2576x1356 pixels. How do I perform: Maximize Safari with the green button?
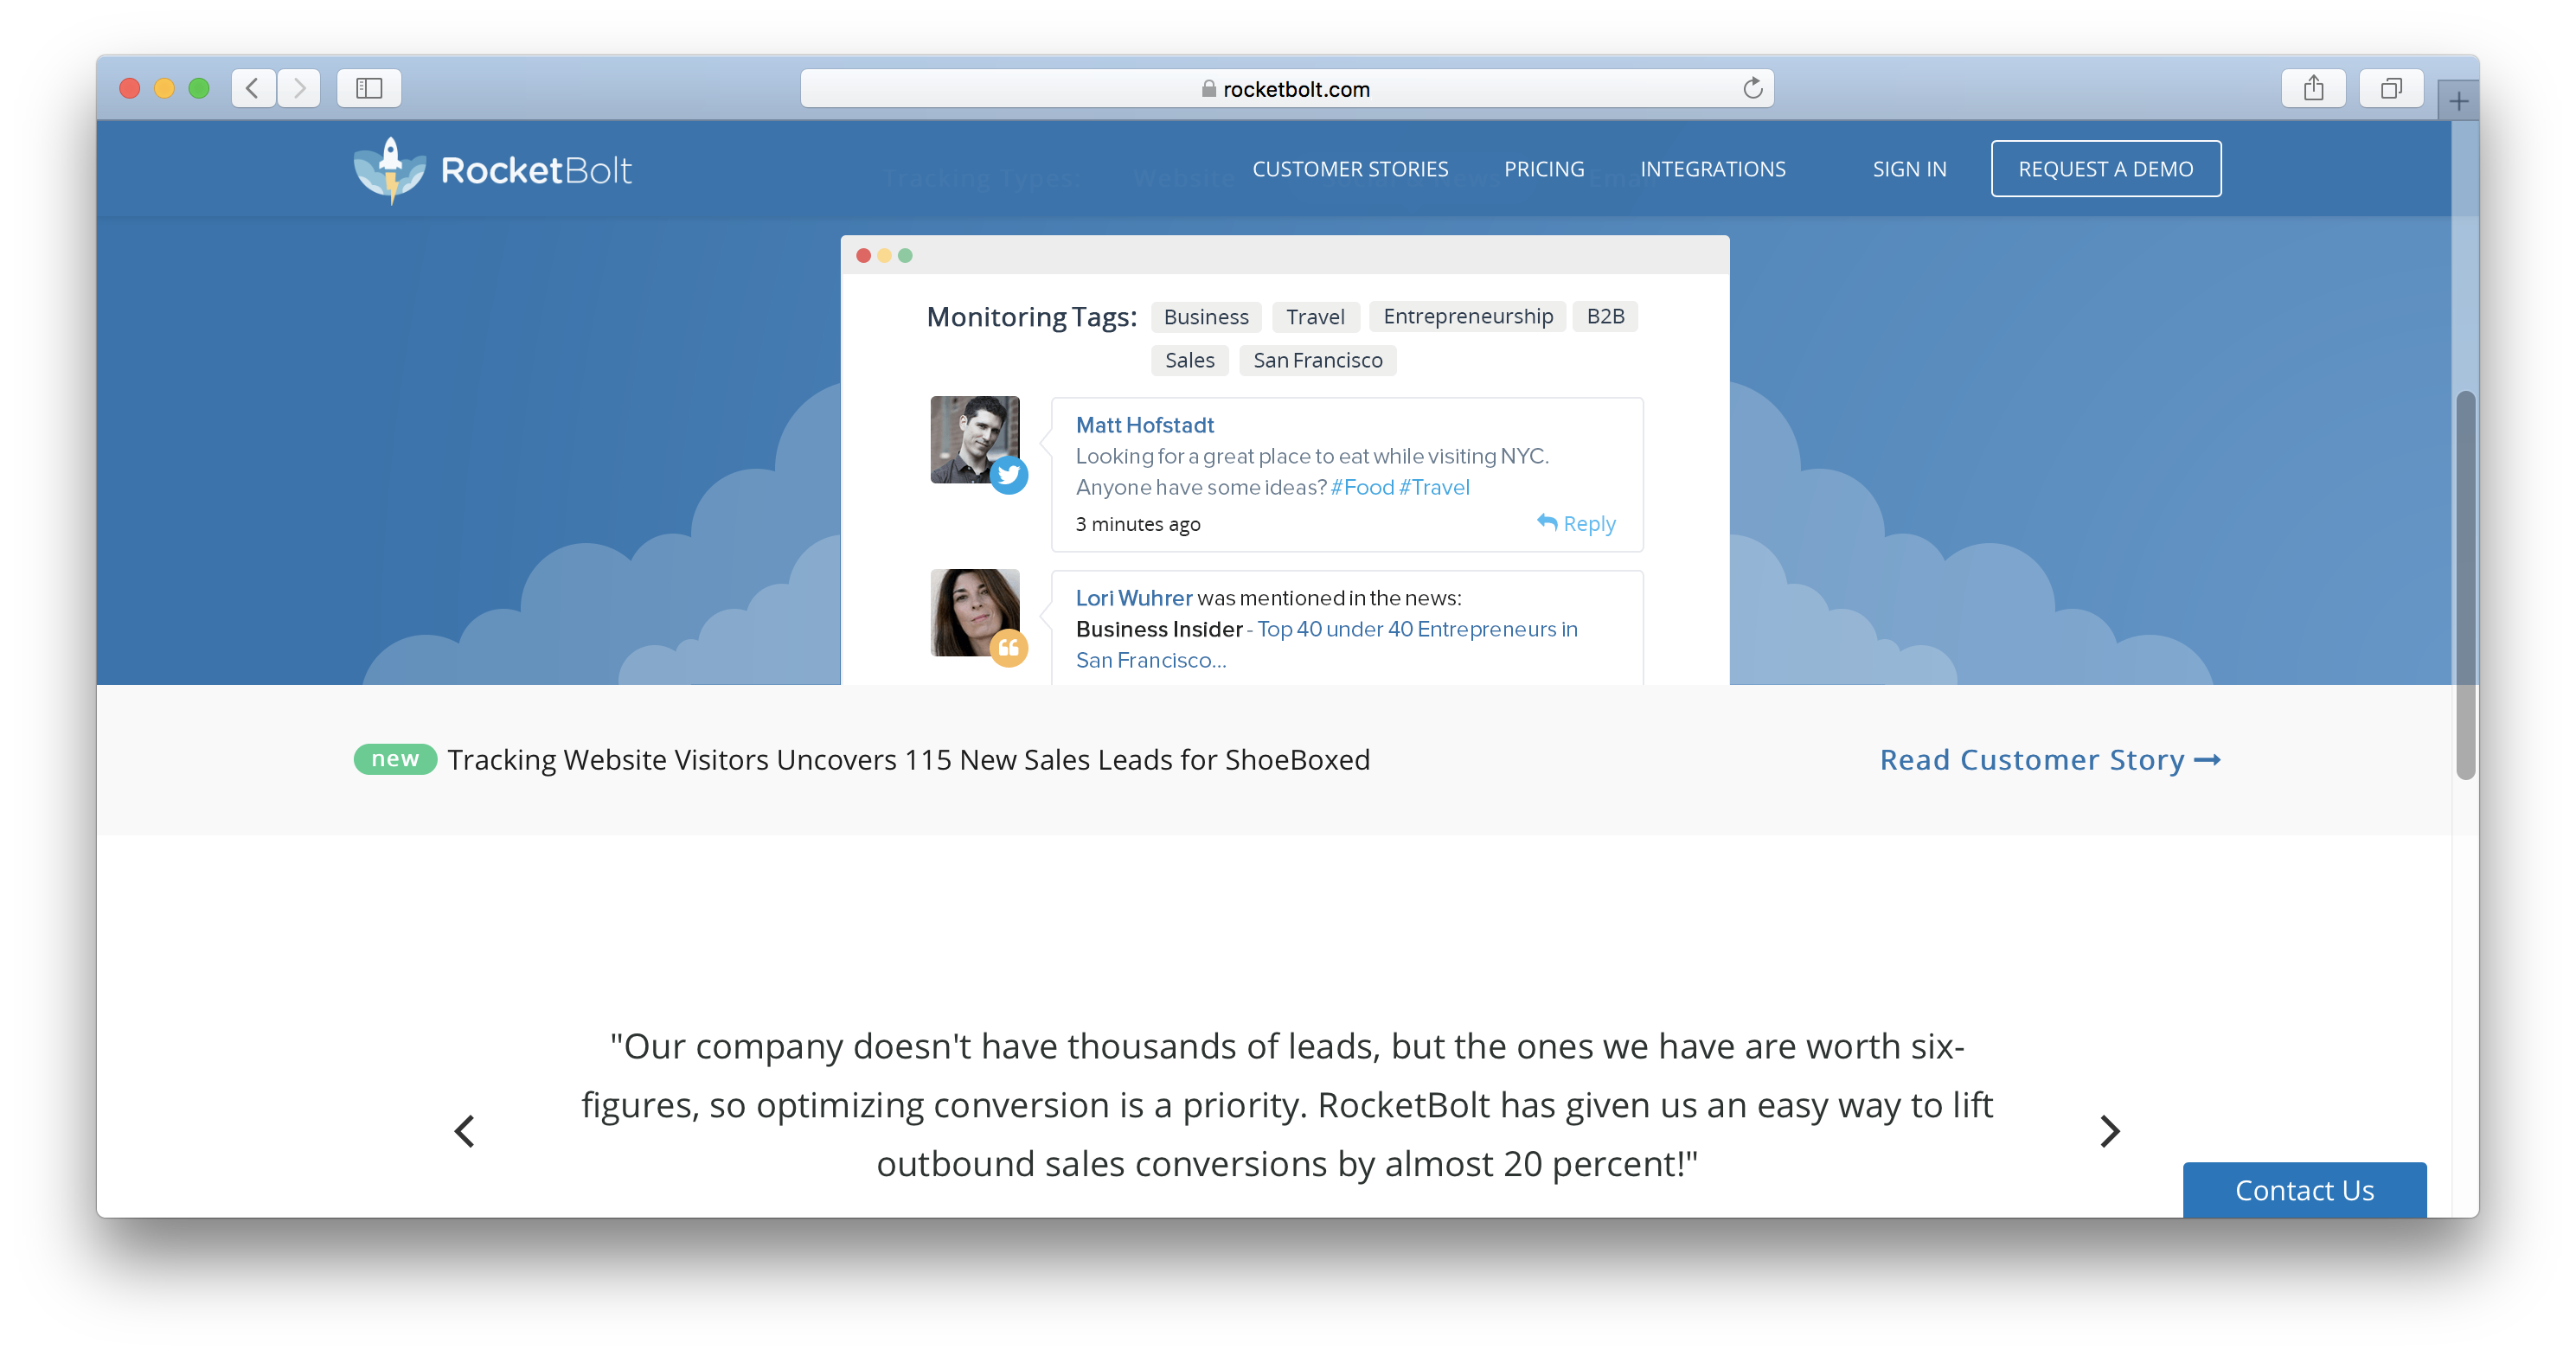[x=199, y=88]
